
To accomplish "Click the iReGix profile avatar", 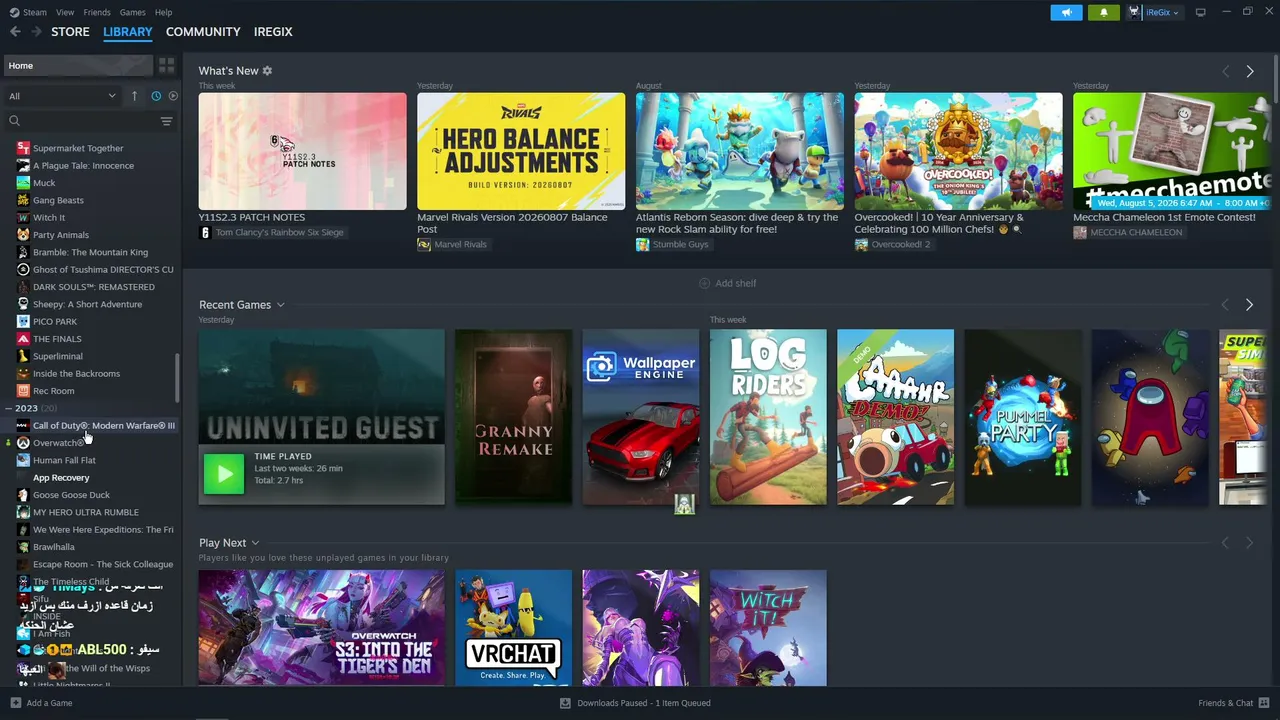I will click(x=1134, y=12).
